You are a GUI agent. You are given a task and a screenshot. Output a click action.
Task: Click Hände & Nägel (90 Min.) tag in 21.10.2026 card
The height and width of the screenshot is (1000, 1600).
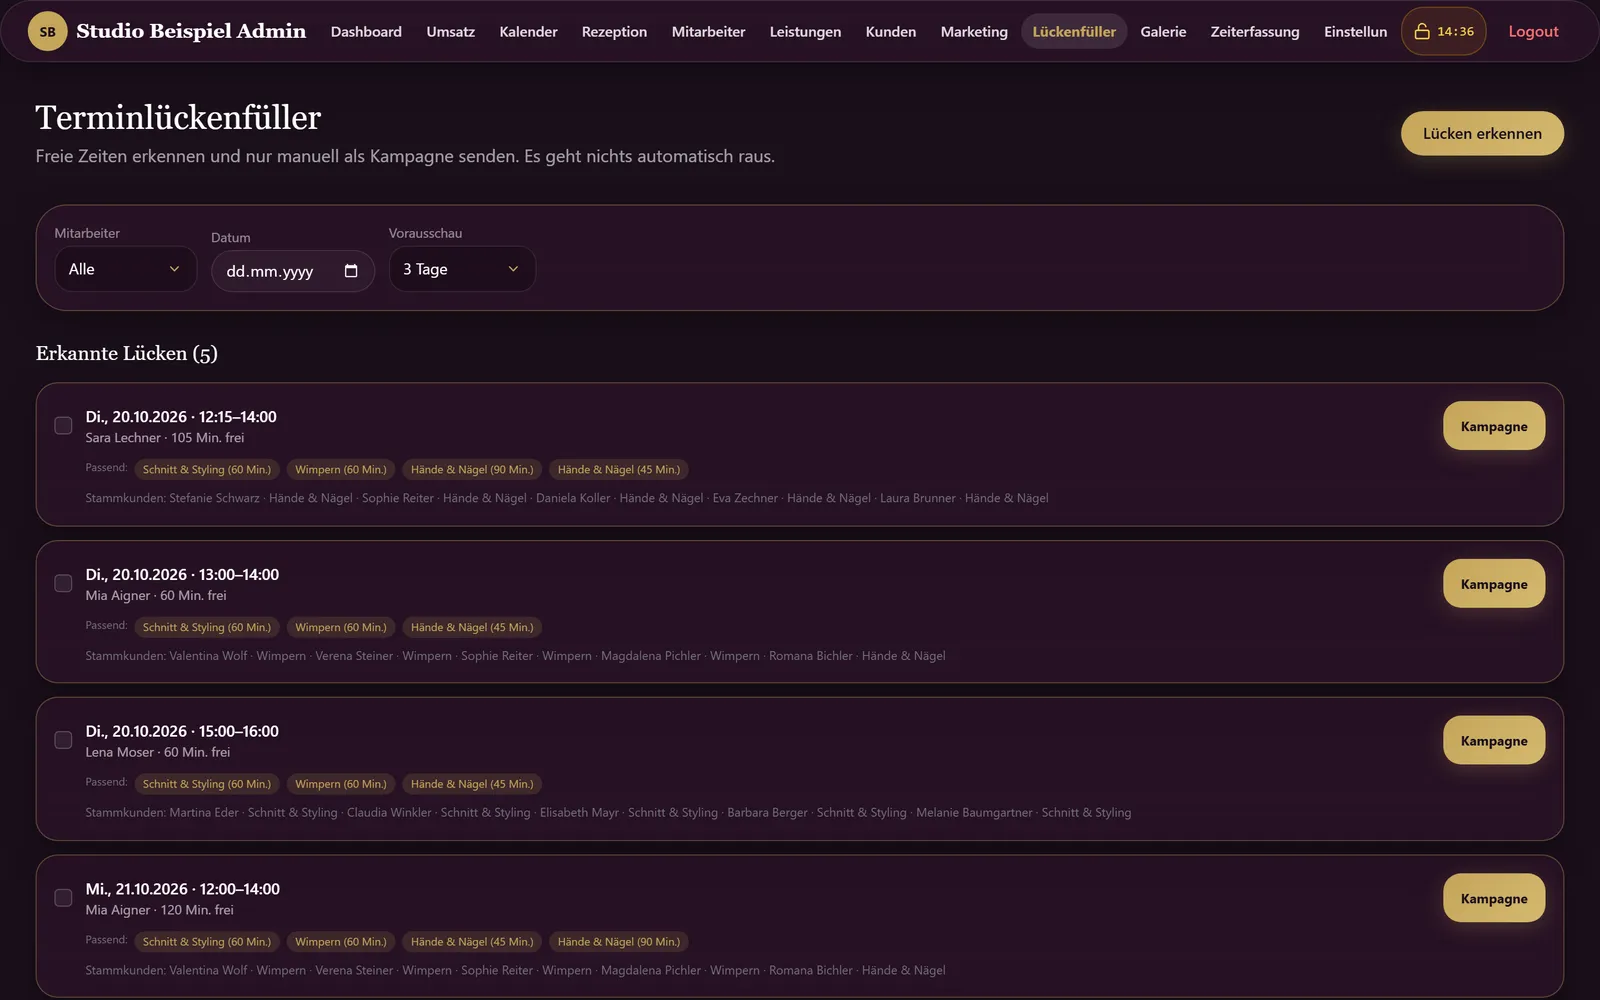618,941
